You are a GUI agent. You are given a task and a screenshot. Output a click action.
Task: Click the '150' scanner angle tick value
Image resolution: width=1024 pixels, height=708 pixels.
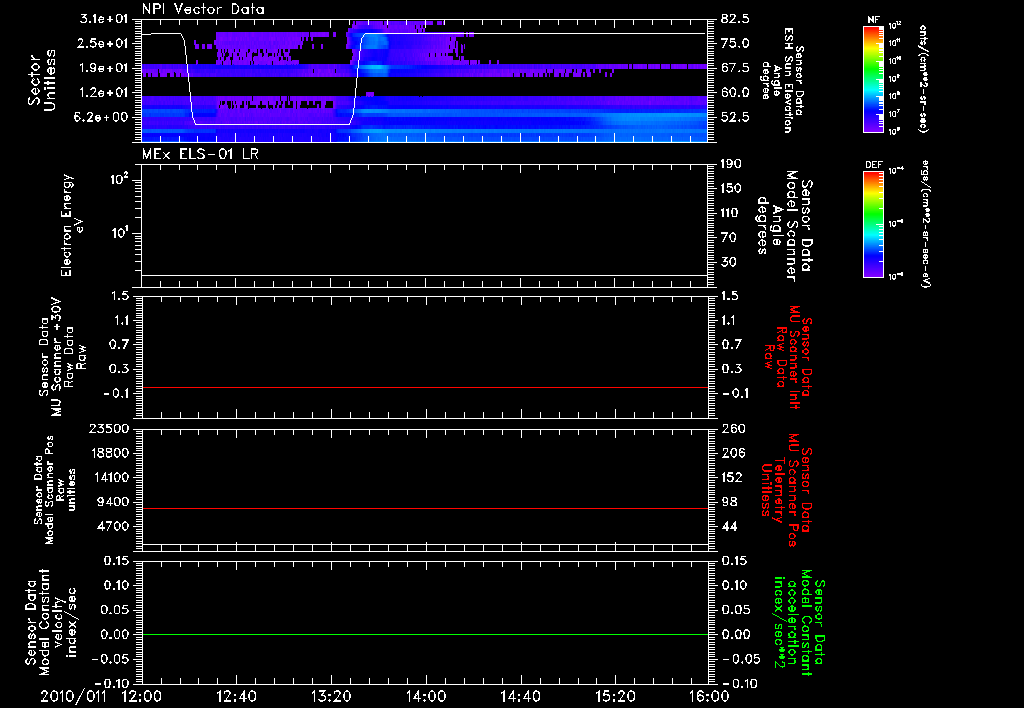click(x=731, y=189)
